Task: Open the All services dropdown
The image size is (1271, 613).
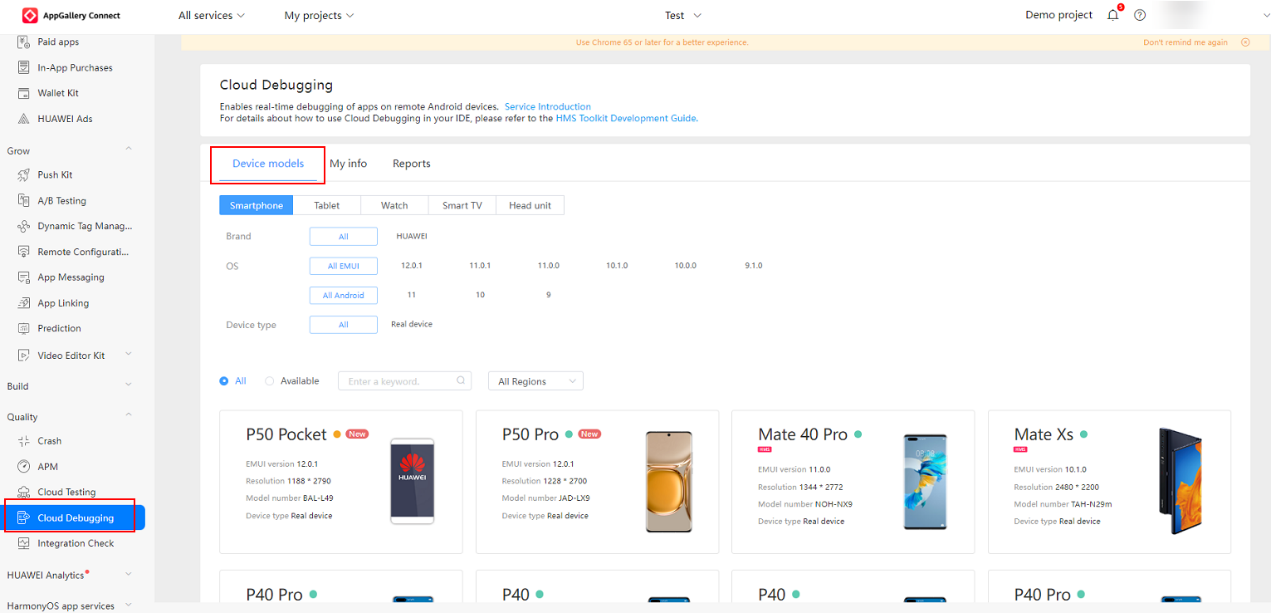Action: 211,15
